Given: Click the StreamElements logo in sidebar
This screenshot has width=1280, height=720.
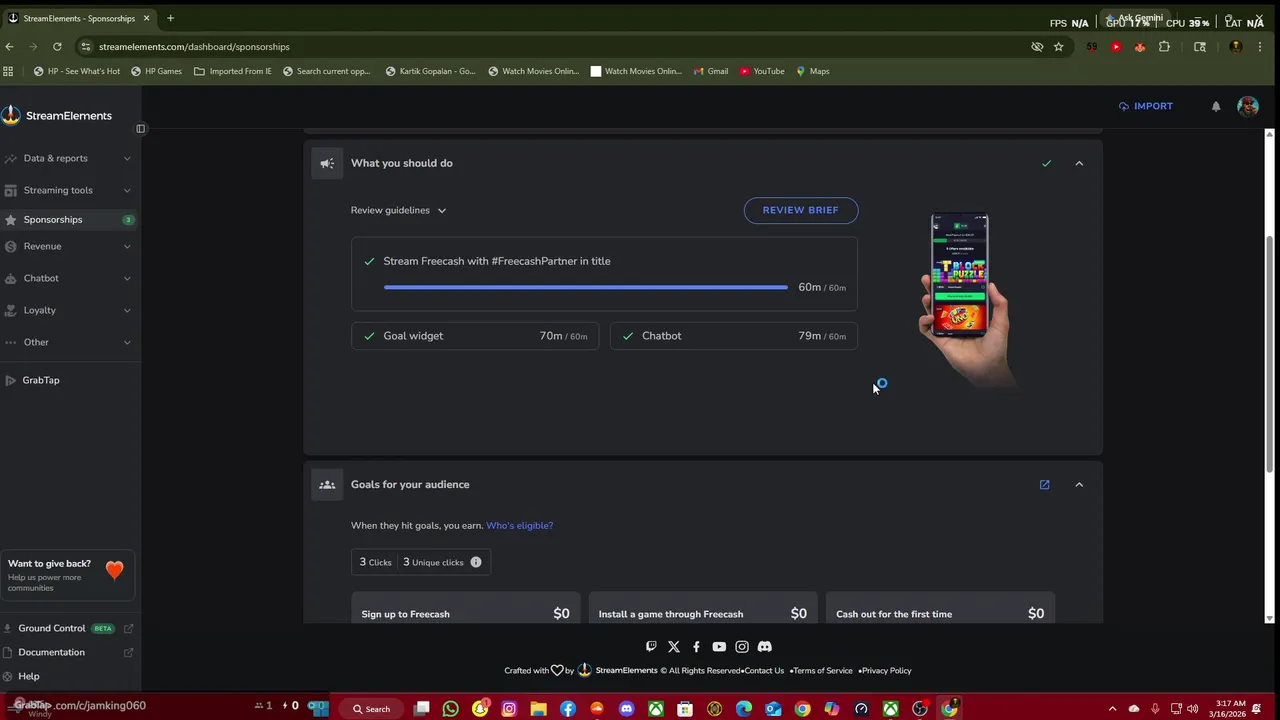Looking at the screenshot, I should (x=56, y=115).
